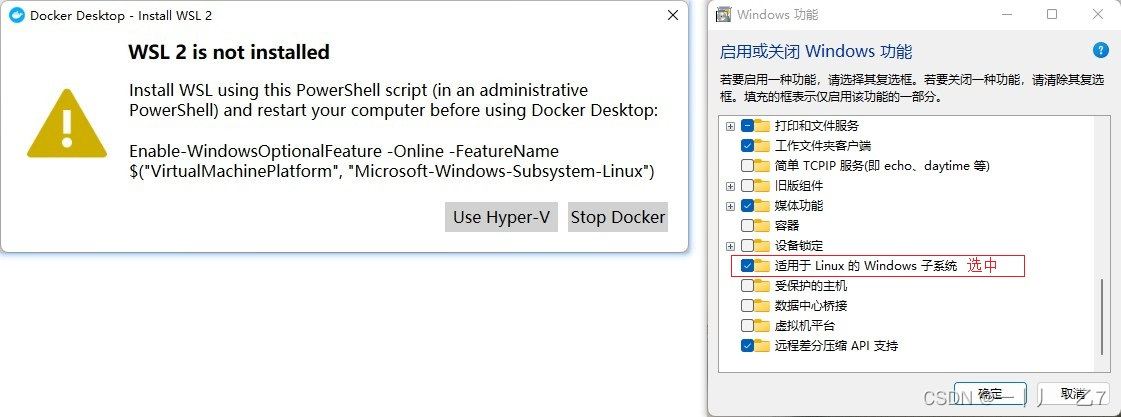1121x417 pixels.
Task: Click the Use Hyper-V button
Action: [x=501, y=217]
